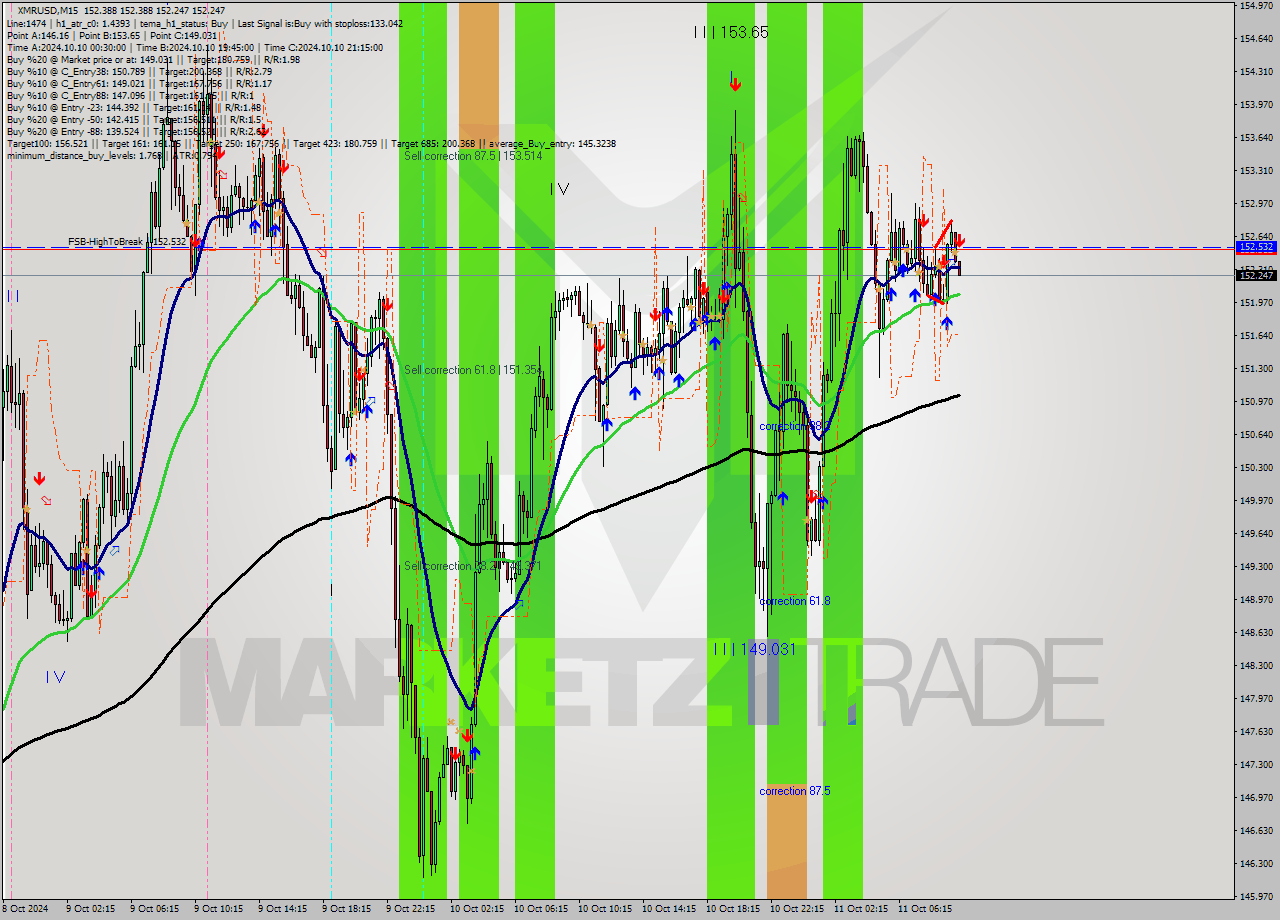1280x920 pixels.
Task: Select the 'Sell correction 87.5 | 153.514' label
Action: tap(473, 156)
